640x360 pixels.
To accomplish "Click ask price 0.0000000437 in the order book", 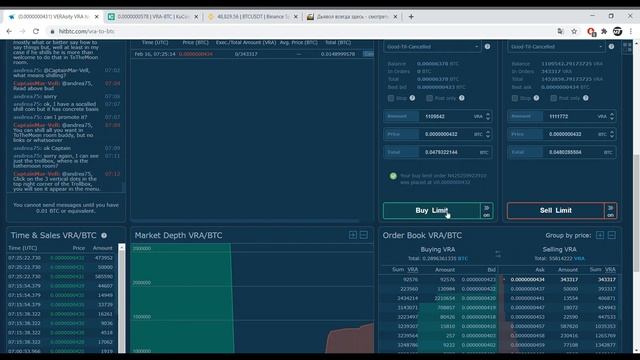I will tap(527, 289).
